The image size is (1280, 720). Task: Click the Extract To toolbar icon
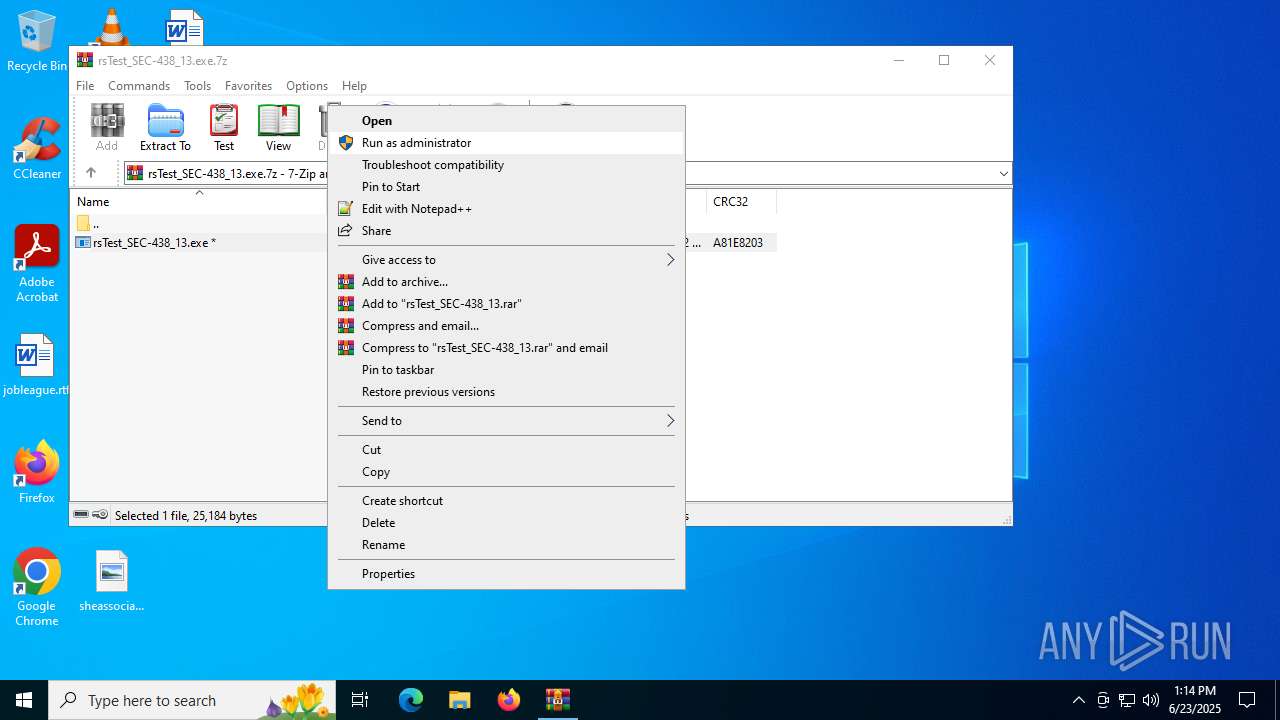165,128
